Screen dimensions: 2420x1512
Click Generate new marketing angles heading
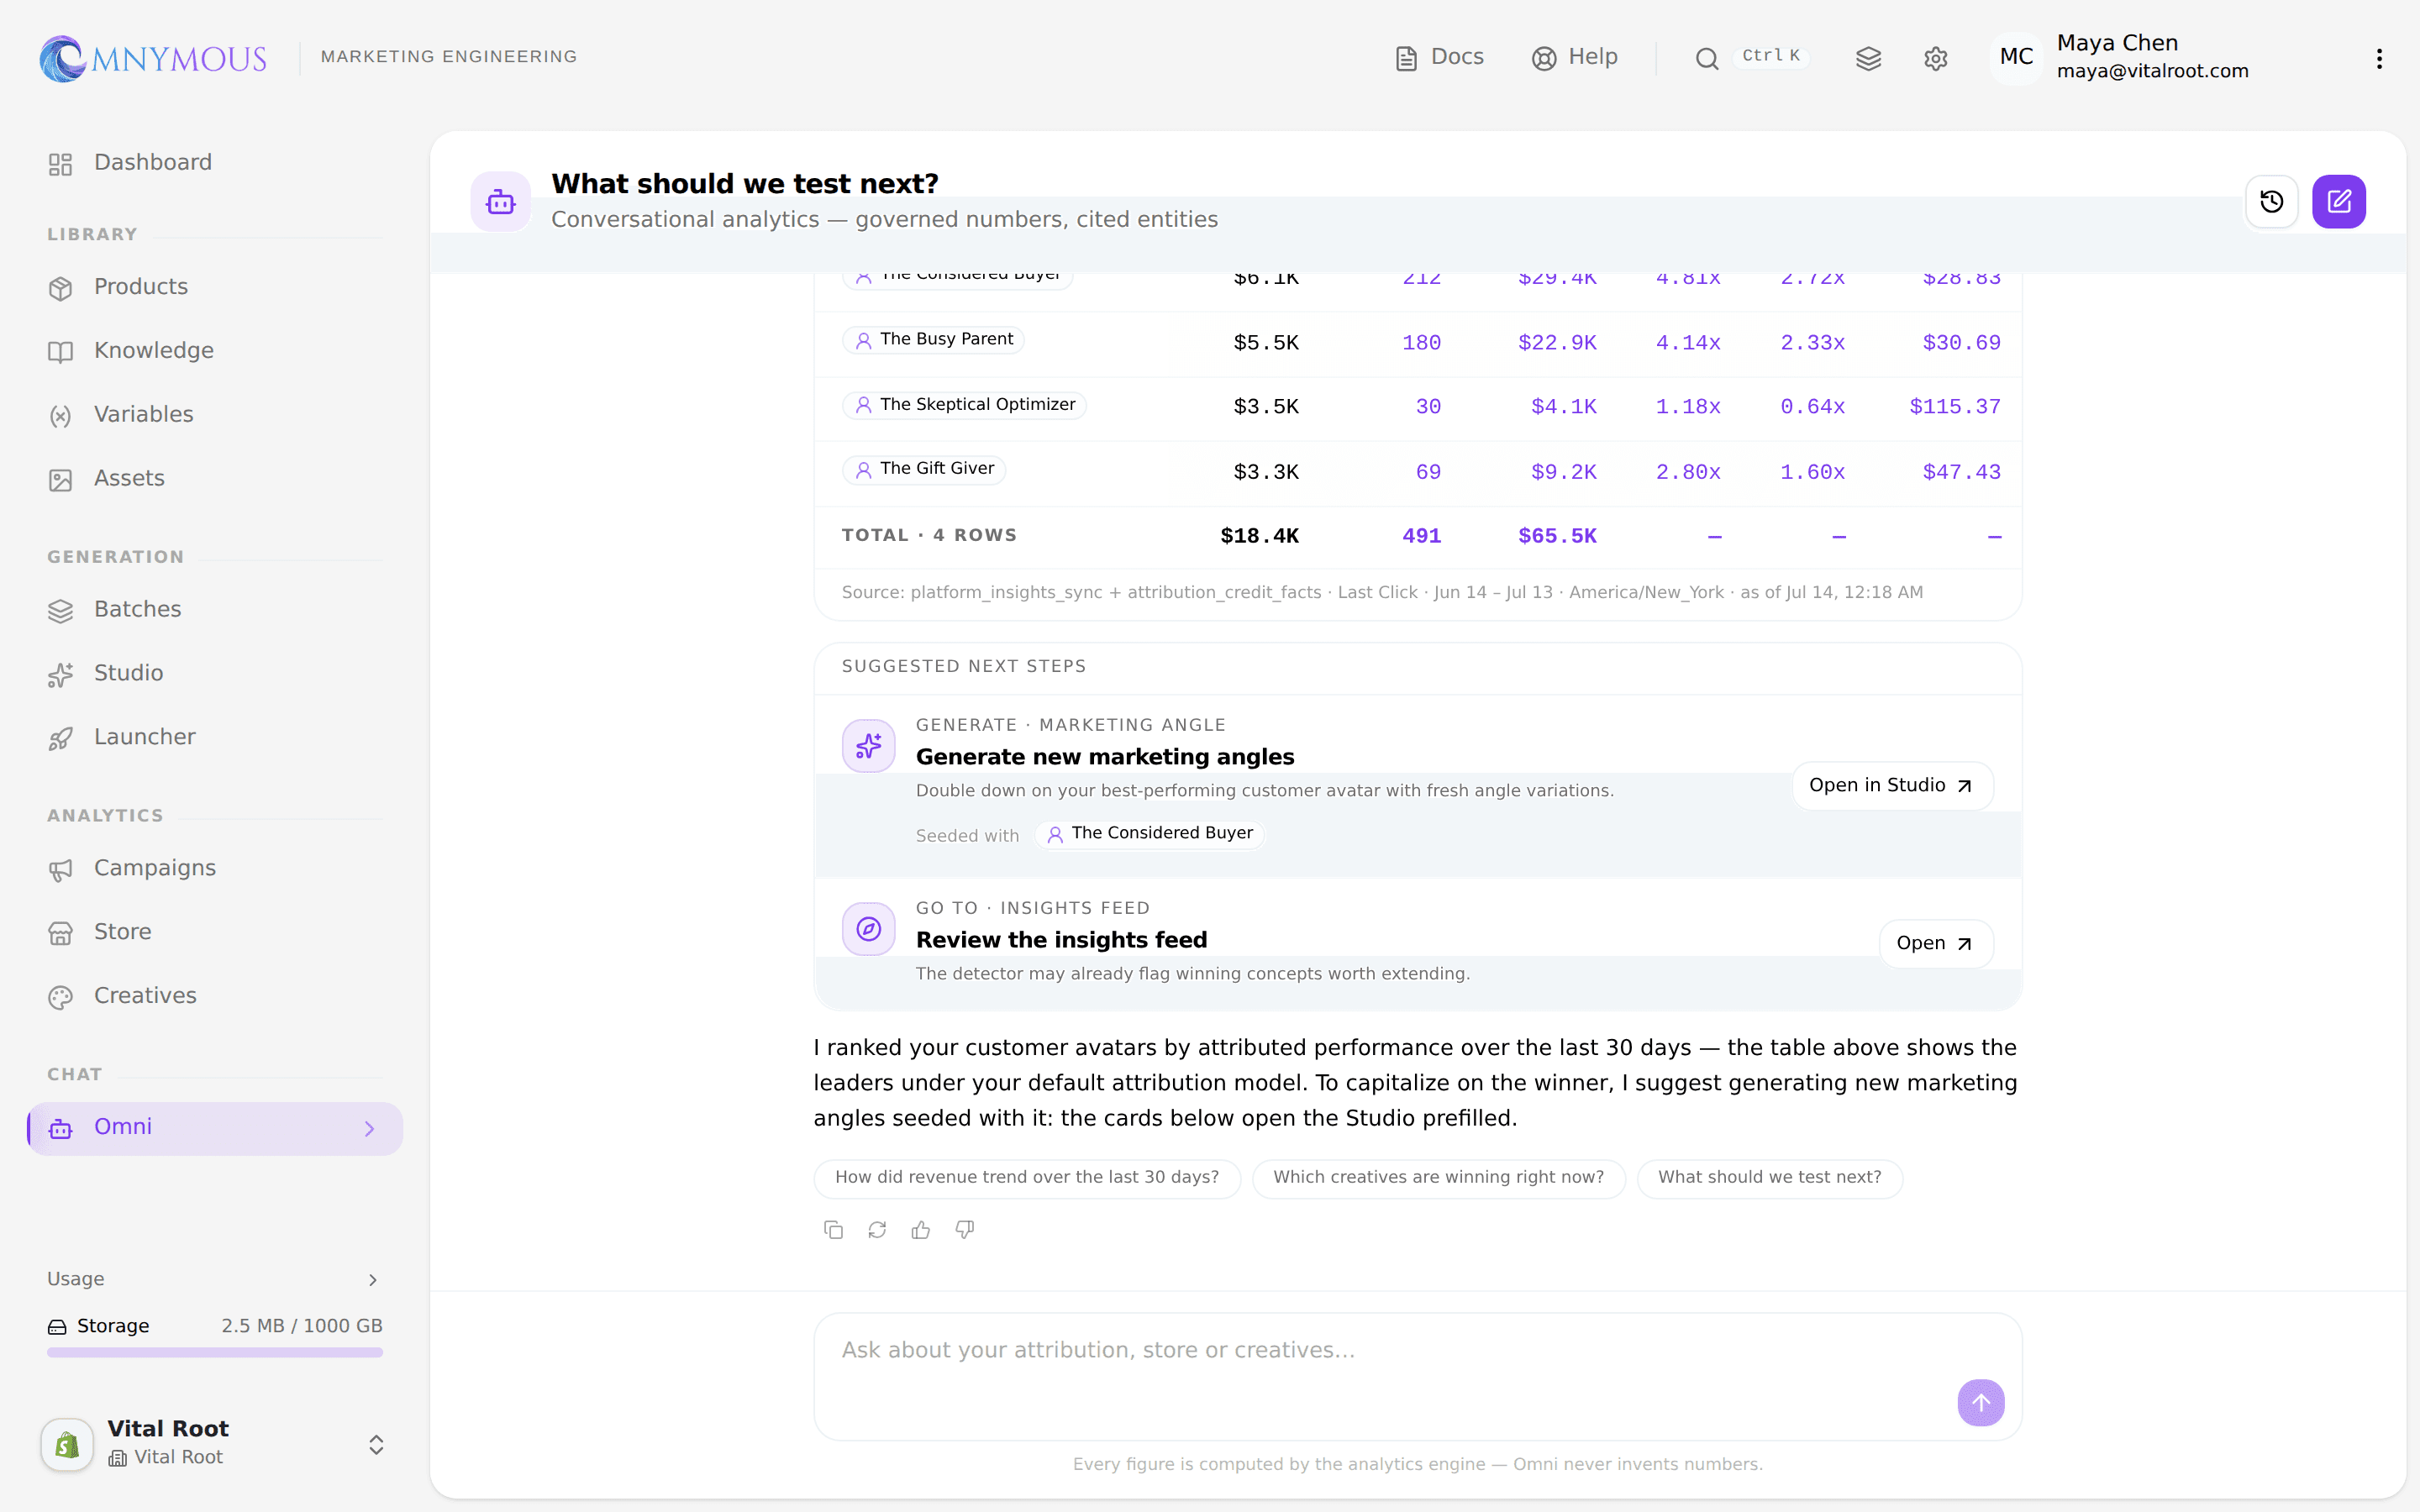pyautogui.click(x=1105, y=757)
